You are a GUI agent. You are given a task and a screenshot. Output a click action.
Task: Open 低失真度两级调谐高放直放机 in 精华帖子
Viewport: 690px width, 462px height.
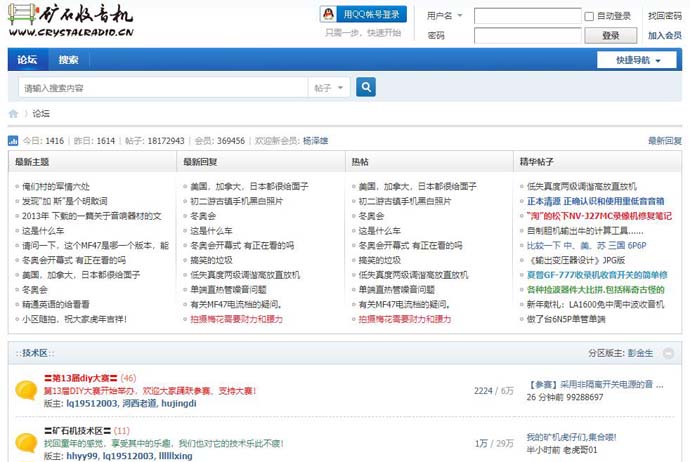(582, 187)
